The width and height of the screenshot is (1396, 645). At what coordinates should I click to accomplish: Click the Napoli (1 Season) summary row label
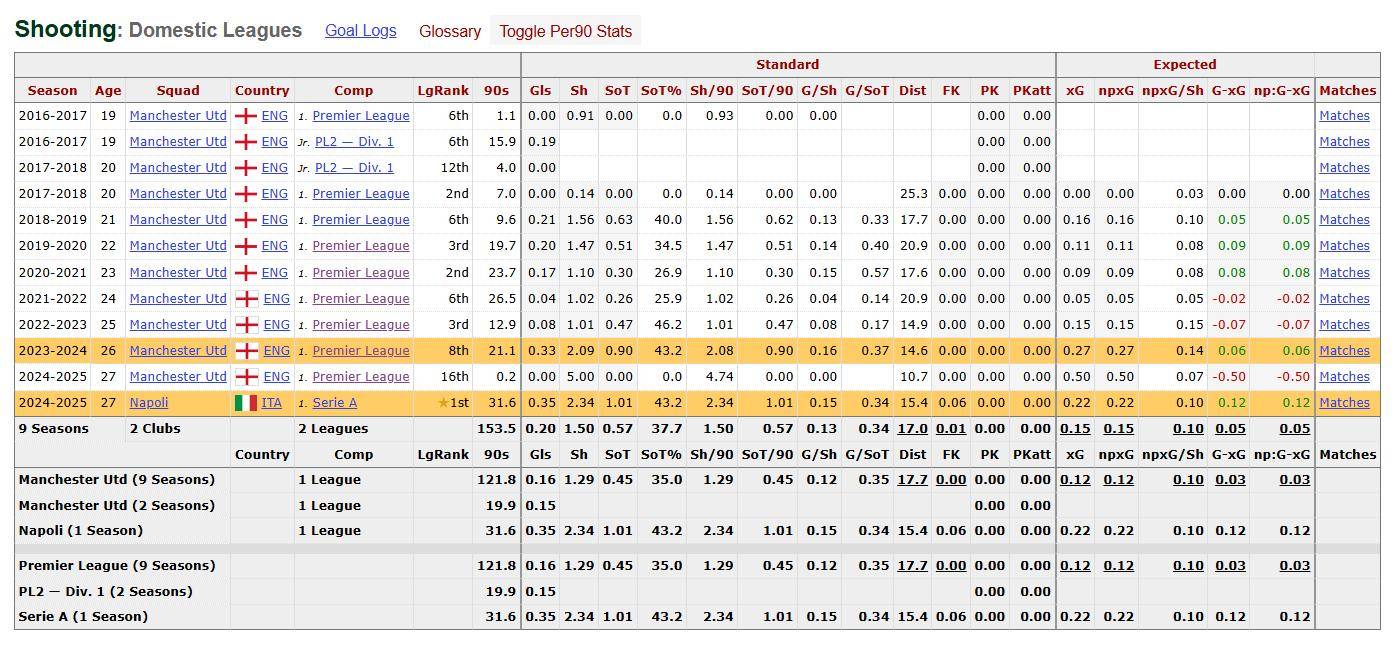pos(81,530)
